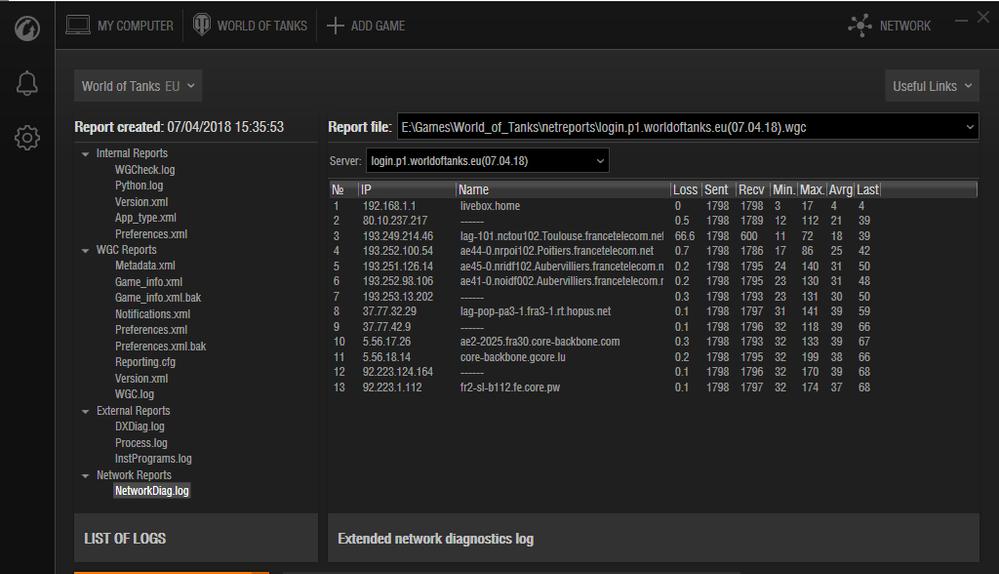The width and height of the screenshot is (999, 574).
Task: Select row with IP 92.223.124.164
Action: 653,372
